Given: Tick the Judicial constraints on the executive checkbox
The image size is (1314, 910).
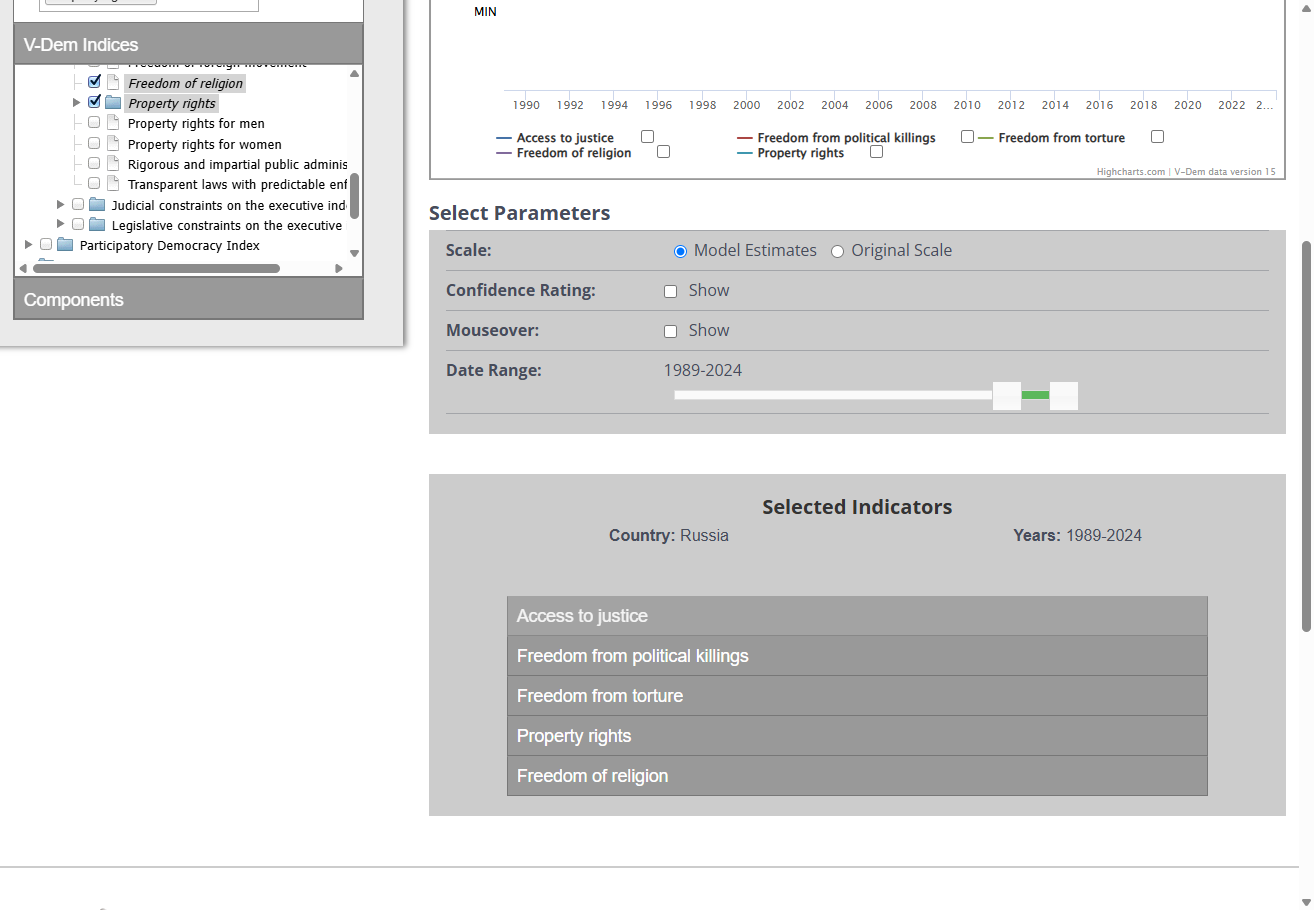Looking at the screenshot, I should [78, 205].
